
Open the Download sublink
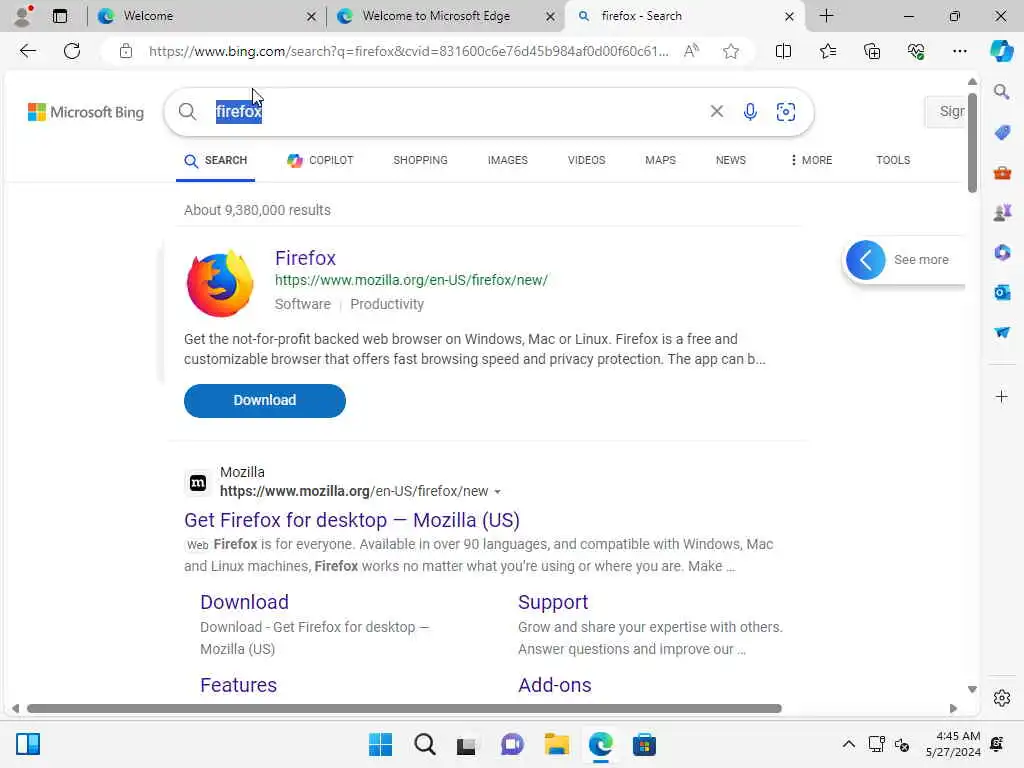click(x=244, y=601)
